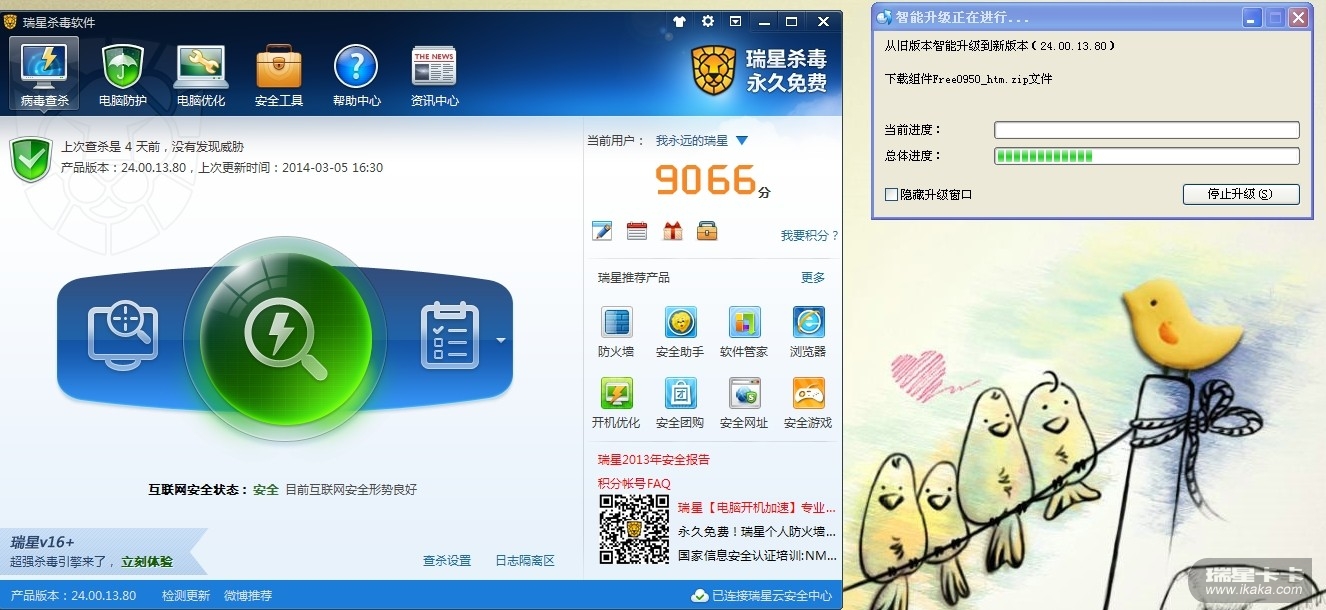Click the briefcase icon under score
Screen dimensions: 1326x610
707,231
